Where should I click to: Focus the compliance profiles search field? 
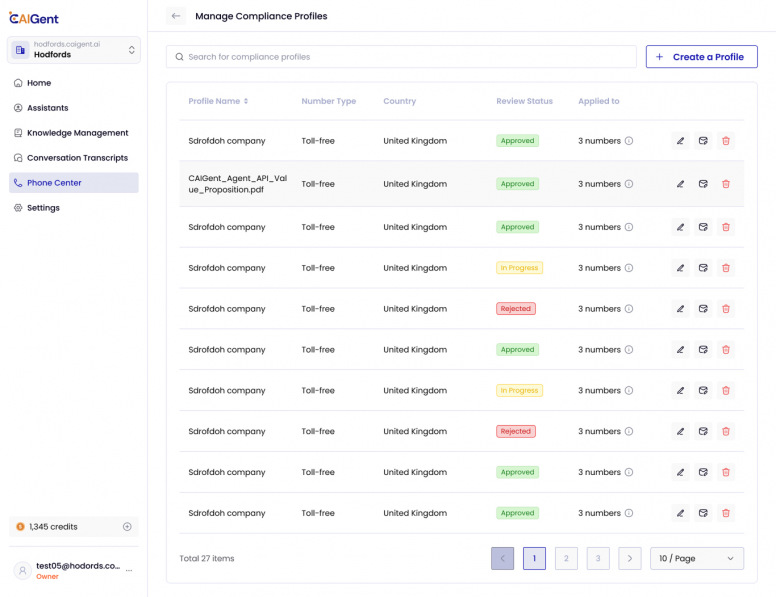[x=400, y=57]
